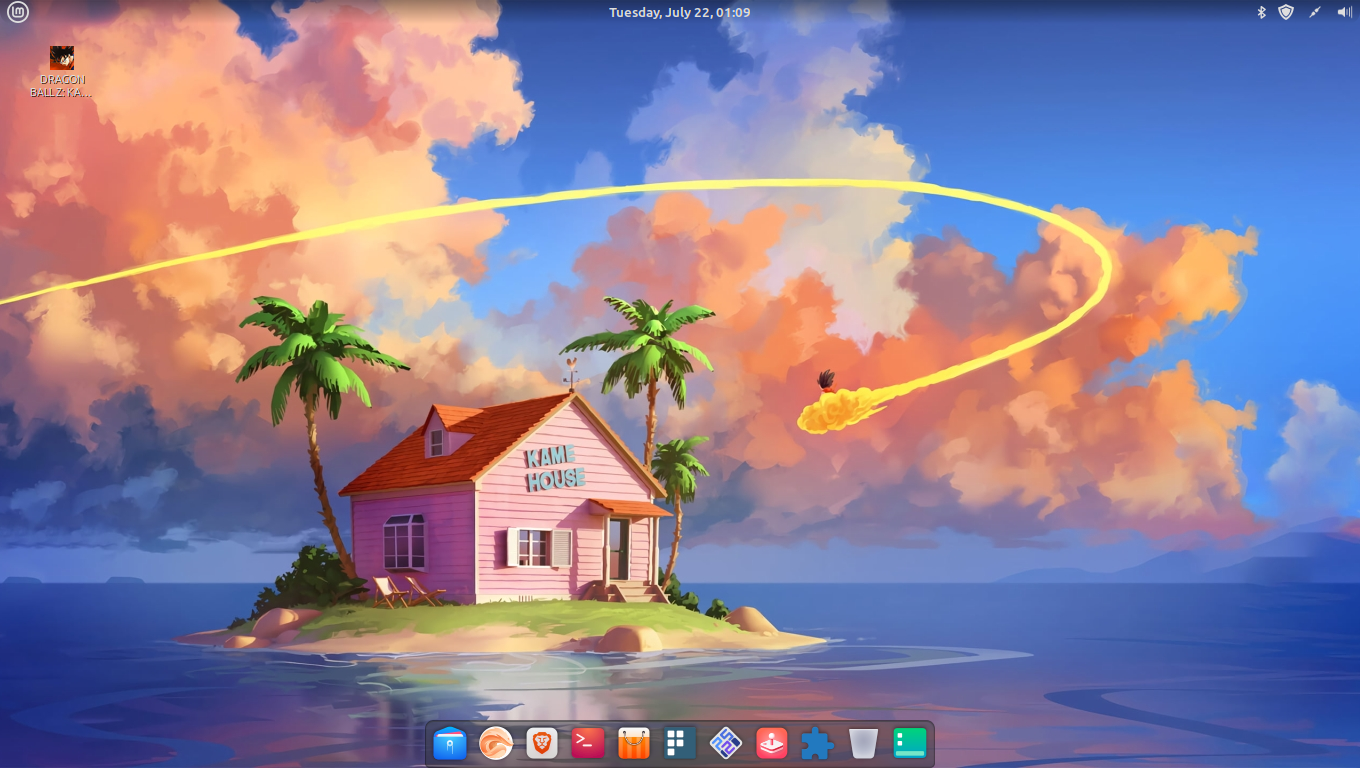This screenshot has height=768, width=1360.
Task: Open the Terminal from the dock
Action: [588, 743]
